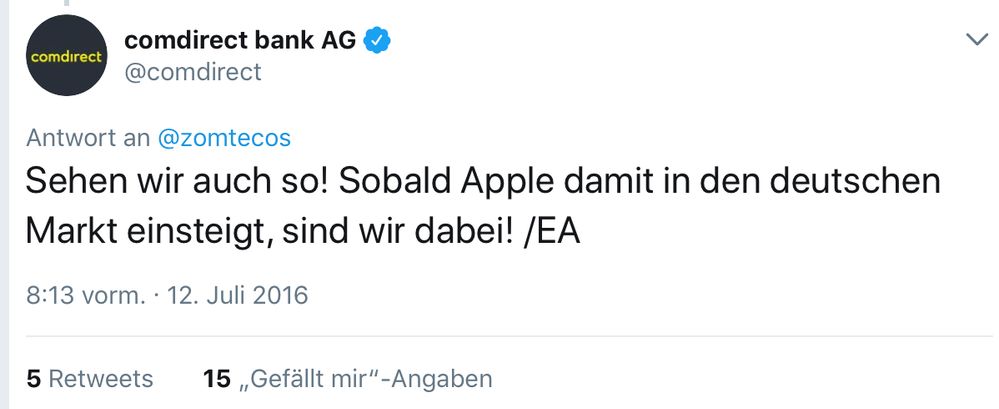The height and width of the screenshot is (409, 999).
Task: Click the likes count number 15
Action: point(217,379)
